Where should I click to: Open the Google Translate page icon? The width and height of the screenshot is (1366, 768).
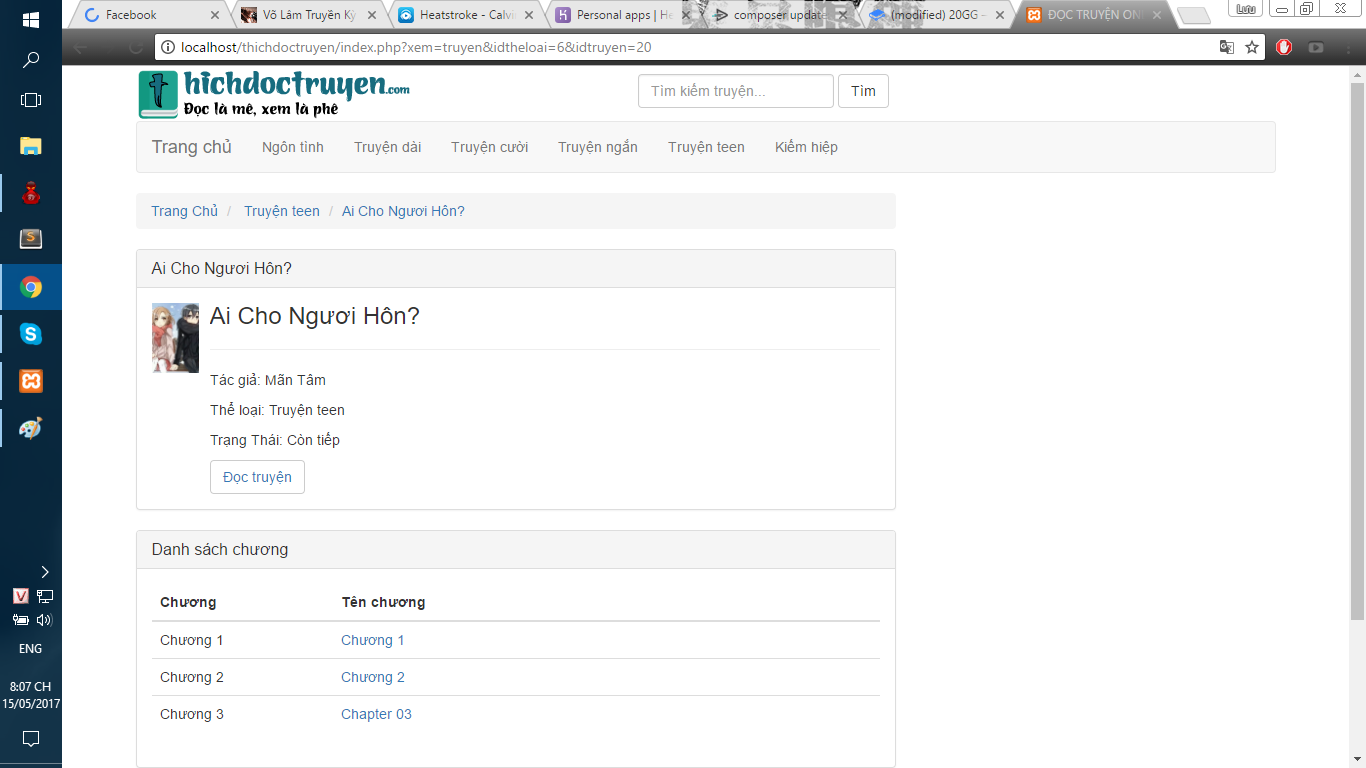1227,47
